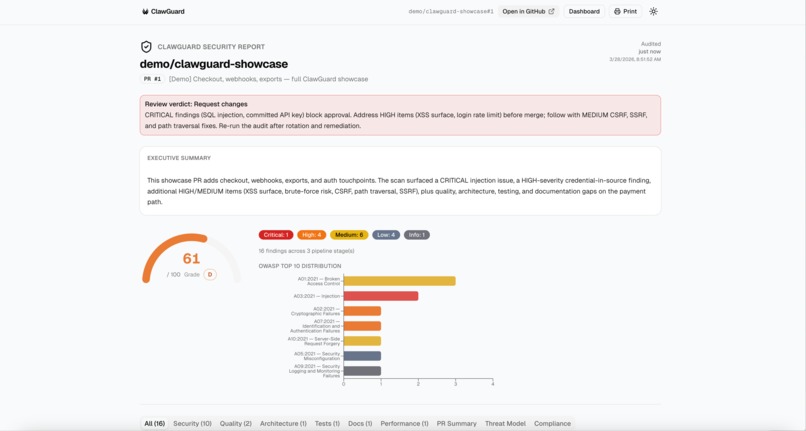
Task: Open the Performance (1) tab
Action: (405, 424)
